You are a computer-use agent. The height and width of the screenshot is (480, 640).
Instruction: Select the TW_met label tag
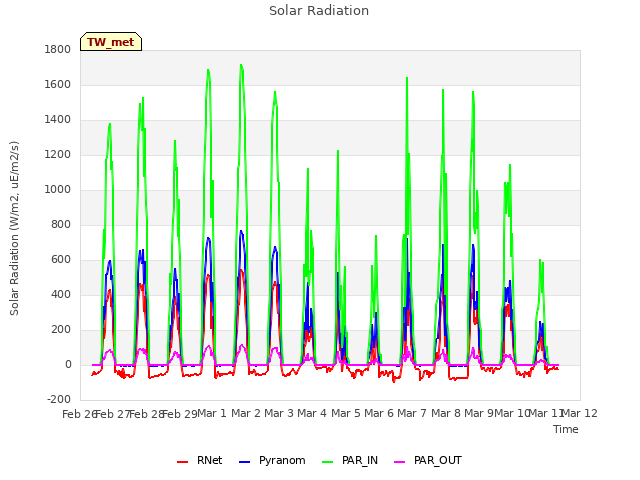[111, 42]
